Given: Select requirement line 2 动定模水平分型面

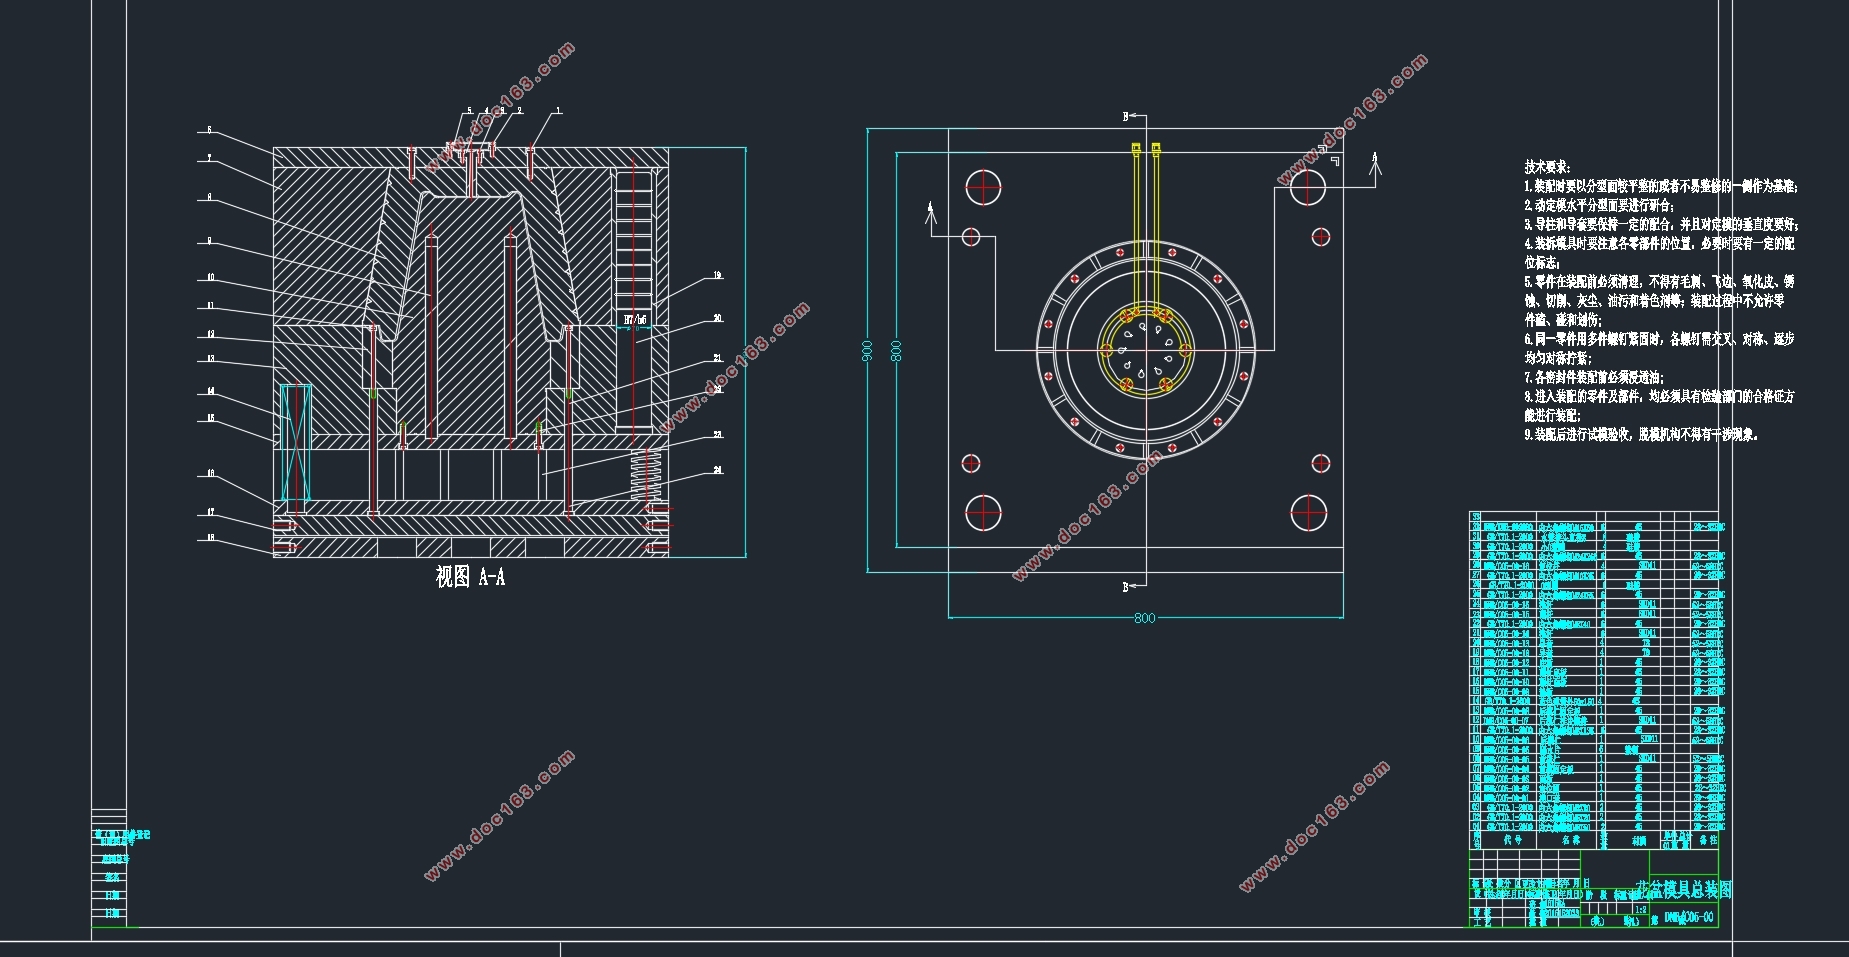Looking at the screenshot, I should pyautogui.click(x=1599, y=205).
